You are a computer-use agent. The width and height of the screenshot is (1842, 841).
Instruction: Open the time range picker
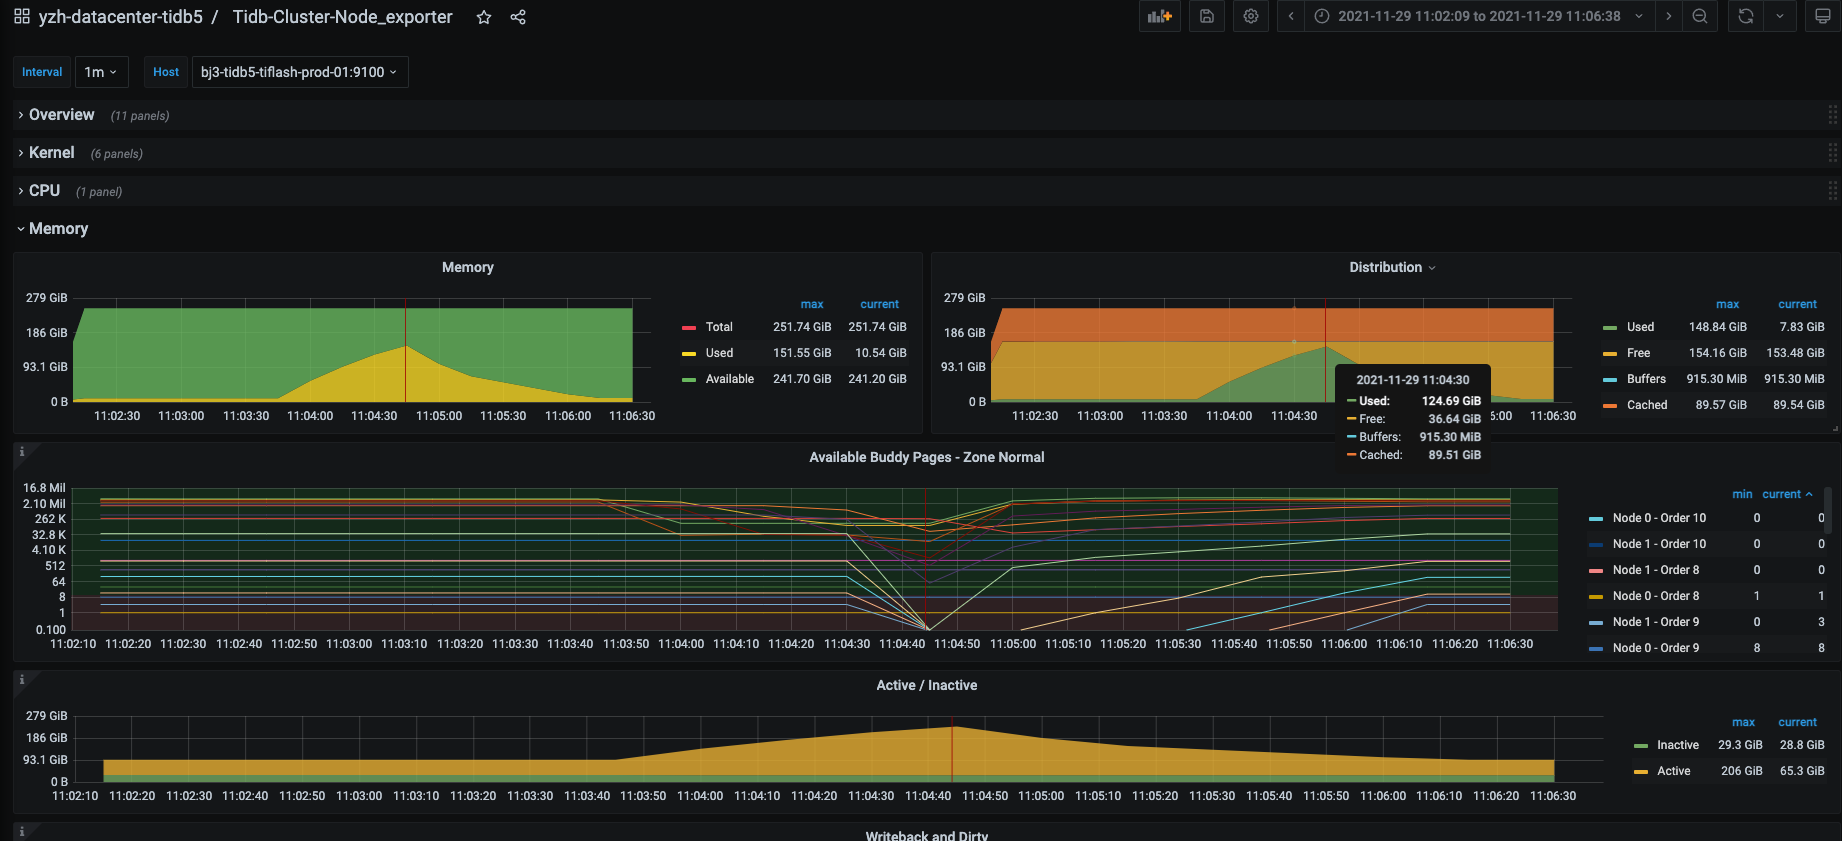[1479, 16]
